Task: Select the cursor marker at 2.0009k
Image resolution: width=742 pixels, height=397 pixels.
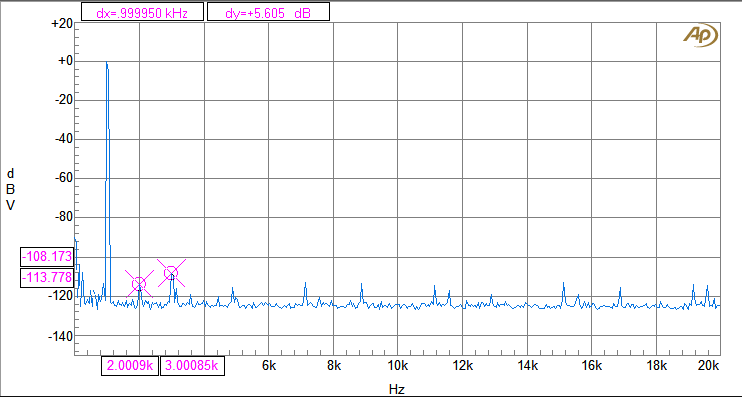Action: 139,283
